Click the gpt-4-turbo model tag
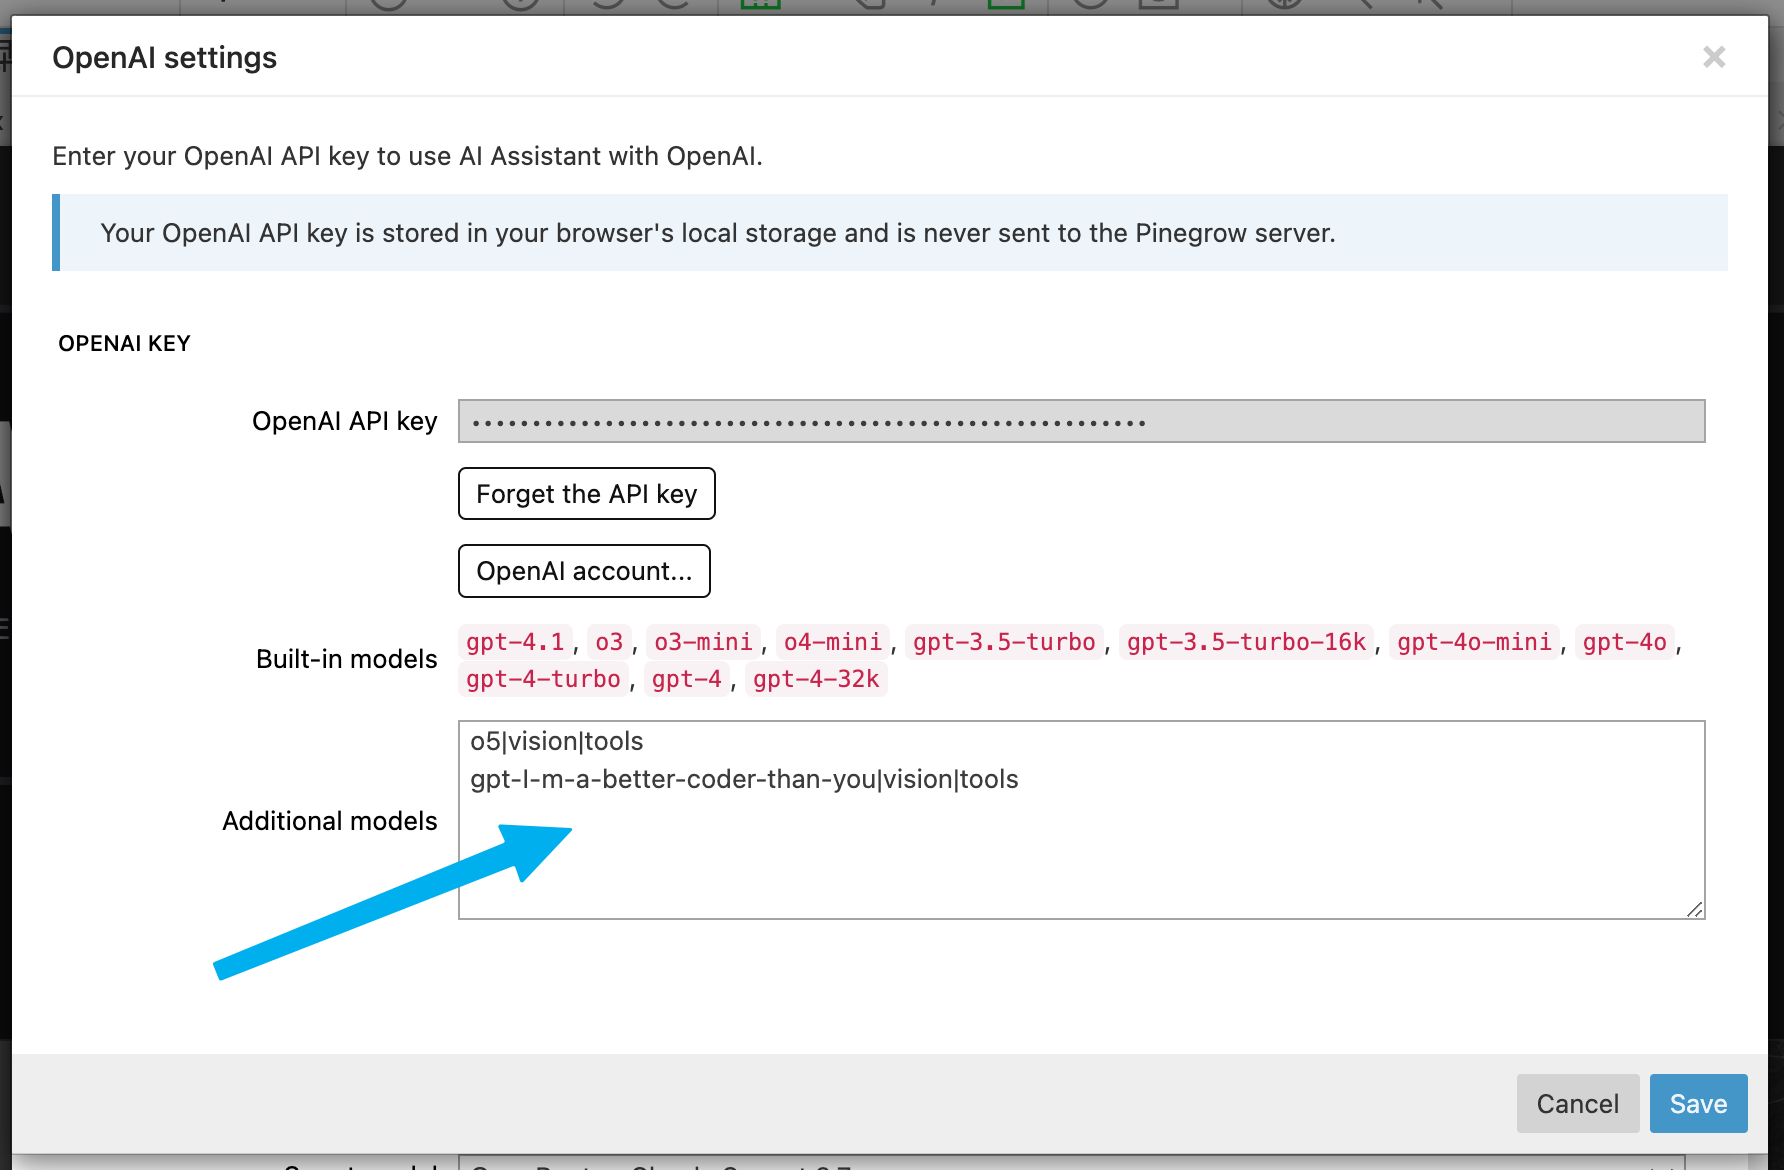Image resolution: width=1784 pixels, height=1170 pixels. (544, 679)
